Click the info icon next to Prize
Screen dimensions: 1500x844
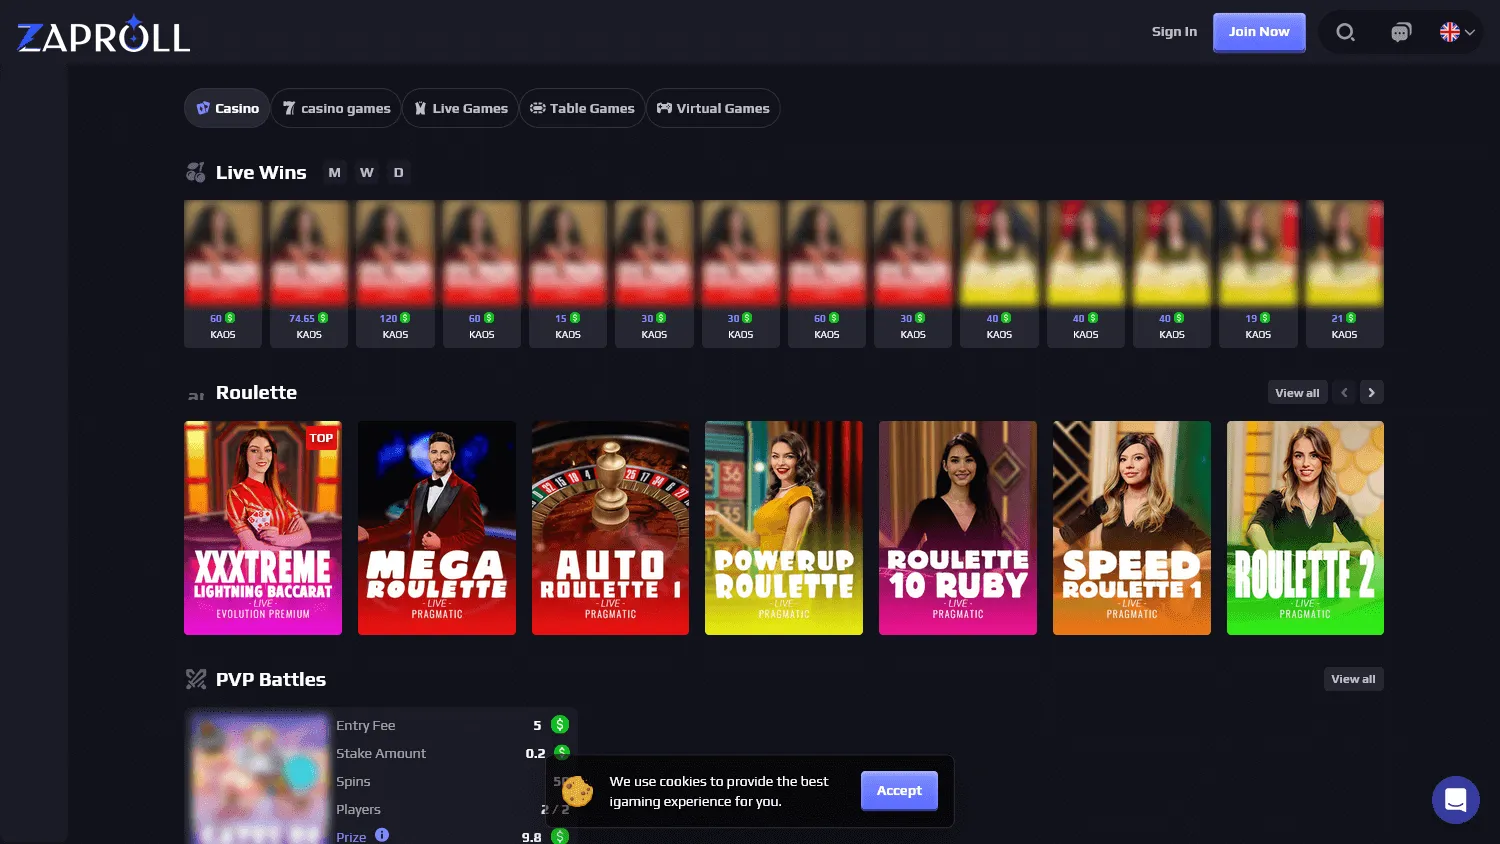pos(381,835)
